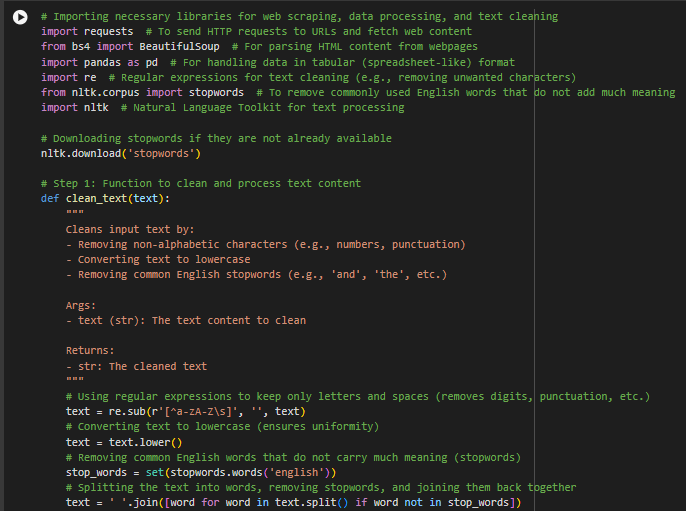
Task: Run the code cell with play button
Action: (x=20, y=17)
